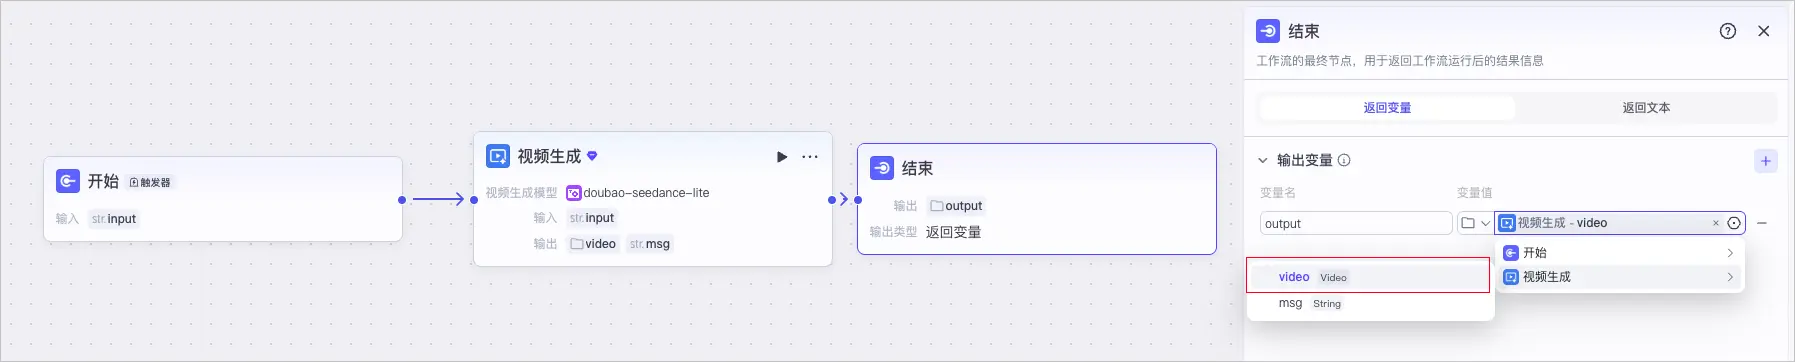Click the diamond badge next to 视频生成
Screen dimensions: 1795x362
(592, 156)
